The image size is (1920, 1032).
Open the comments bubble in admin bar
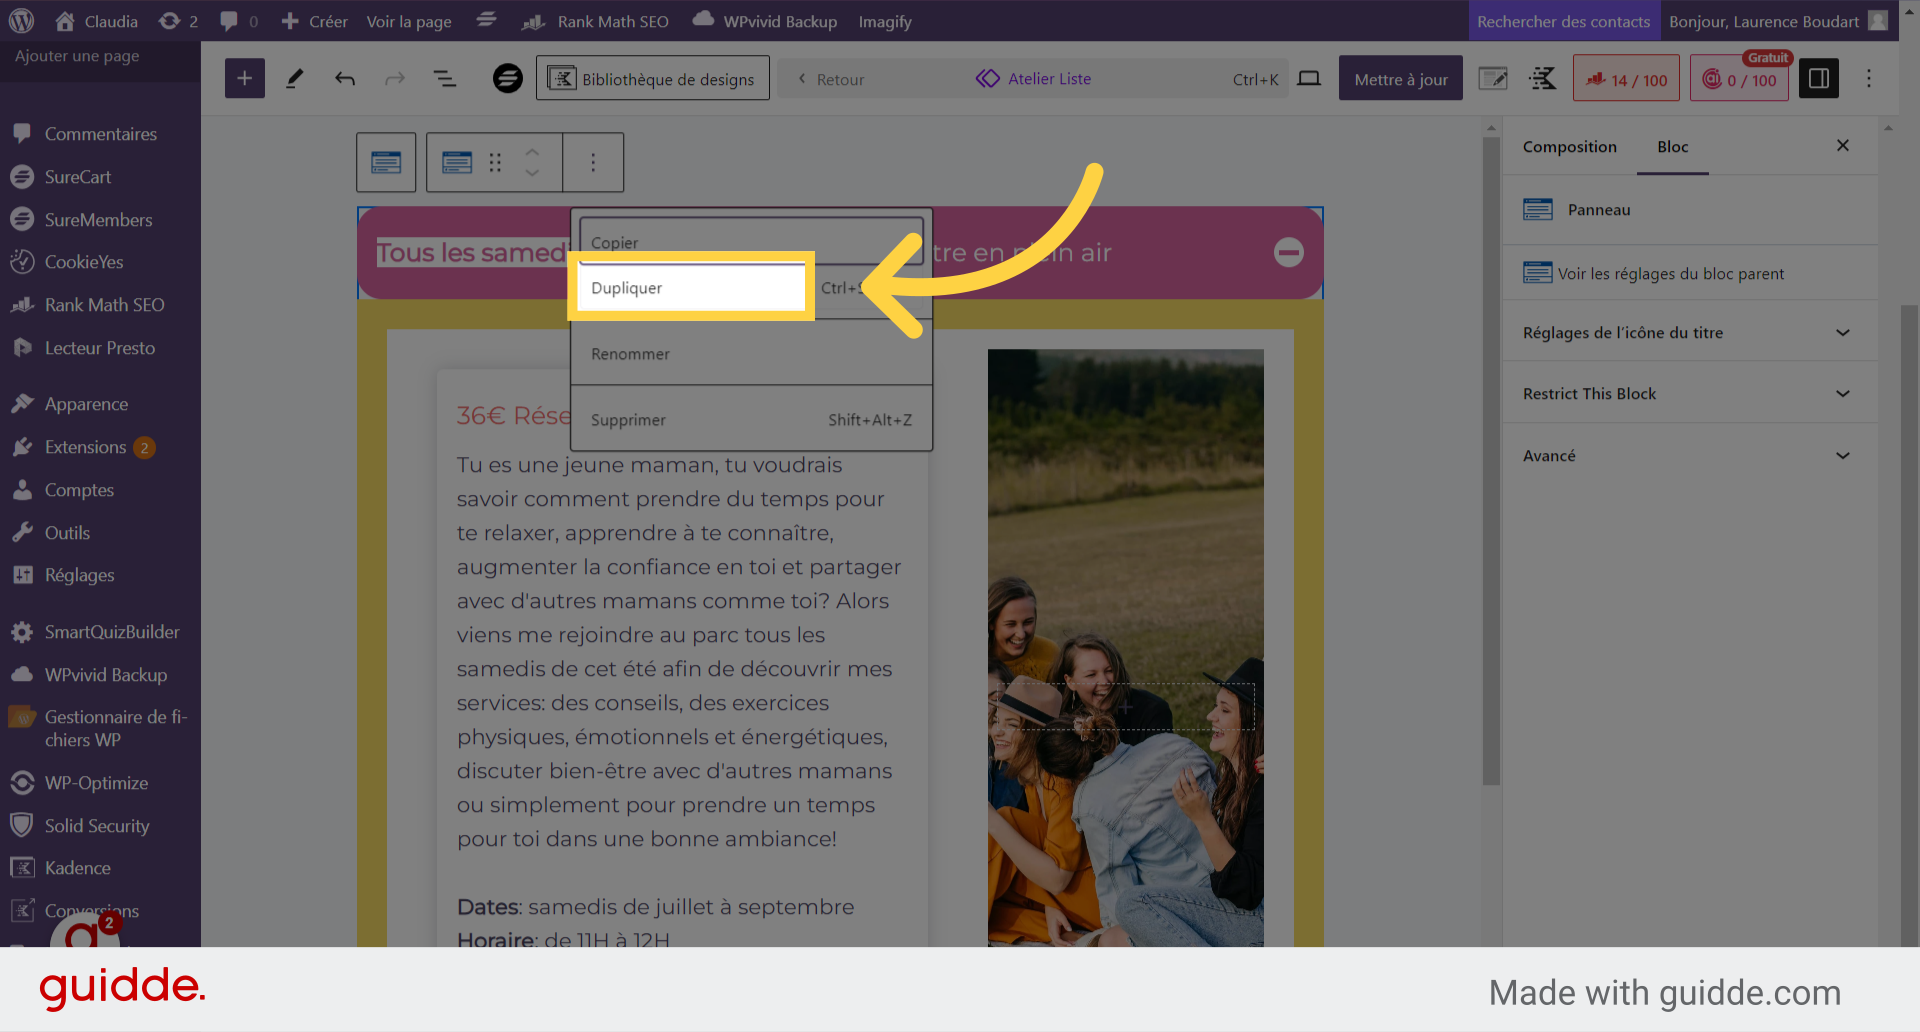click(239, 21)
